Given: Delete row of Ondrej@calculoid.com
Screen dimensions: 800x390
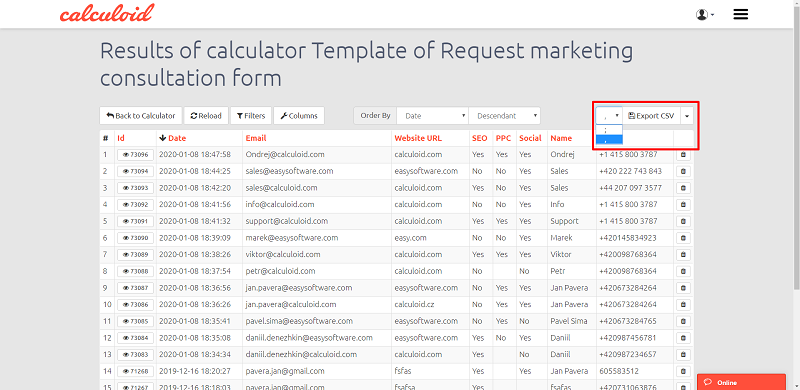Looking at the screenshot, I should 683,155.
